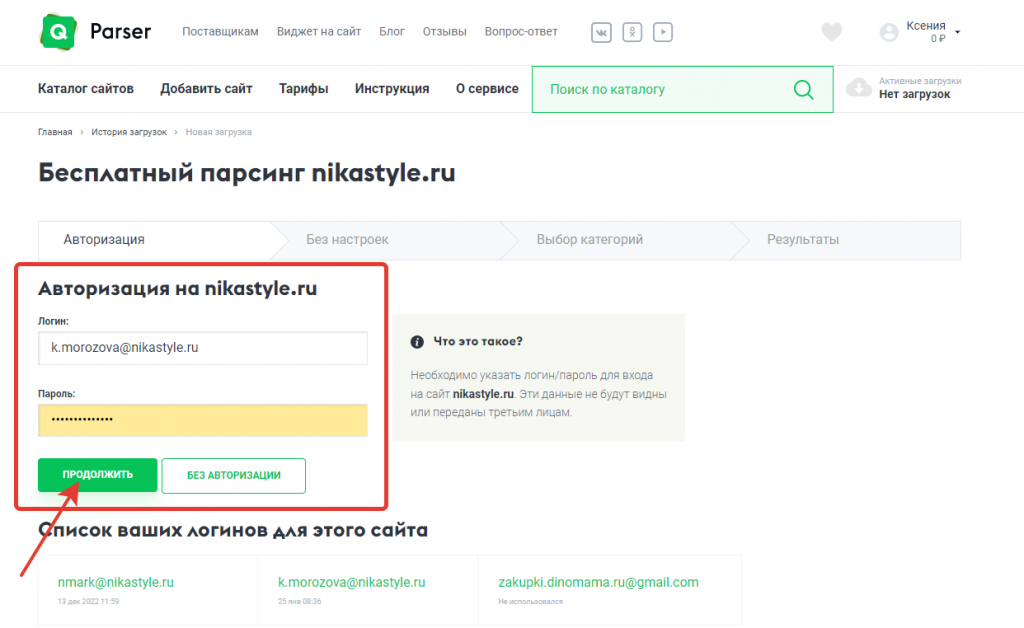Open the Поставщикам menu item
This screenshot has height=628, width=1024.
tap(220, 31)
